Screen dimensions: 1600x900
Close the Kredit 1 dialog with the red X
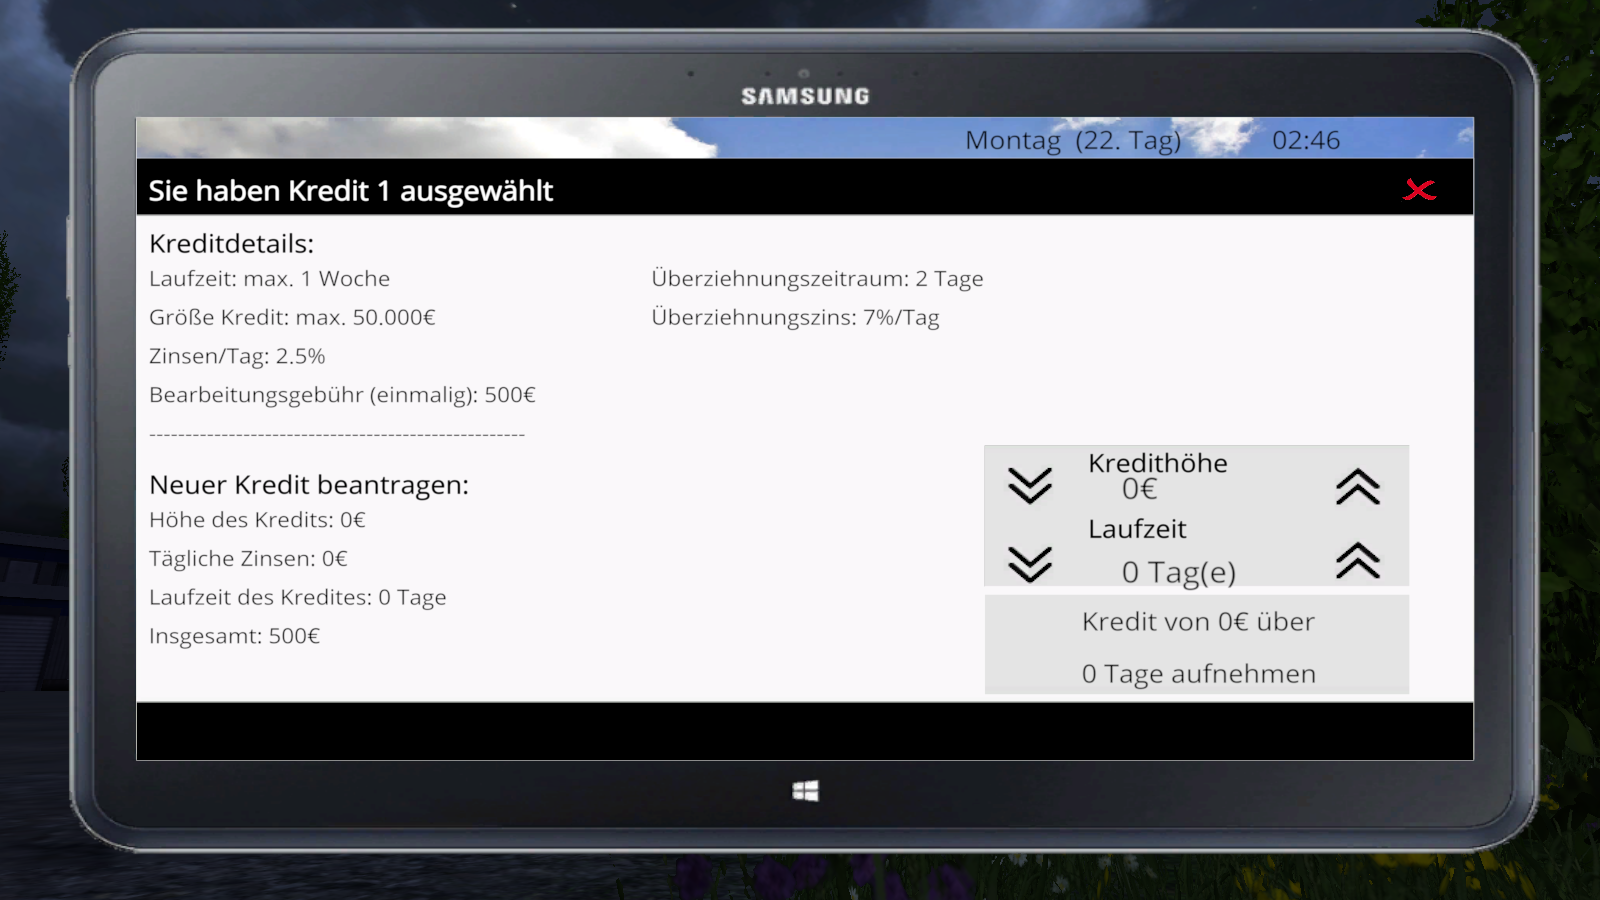click(x=1419, y=190)
